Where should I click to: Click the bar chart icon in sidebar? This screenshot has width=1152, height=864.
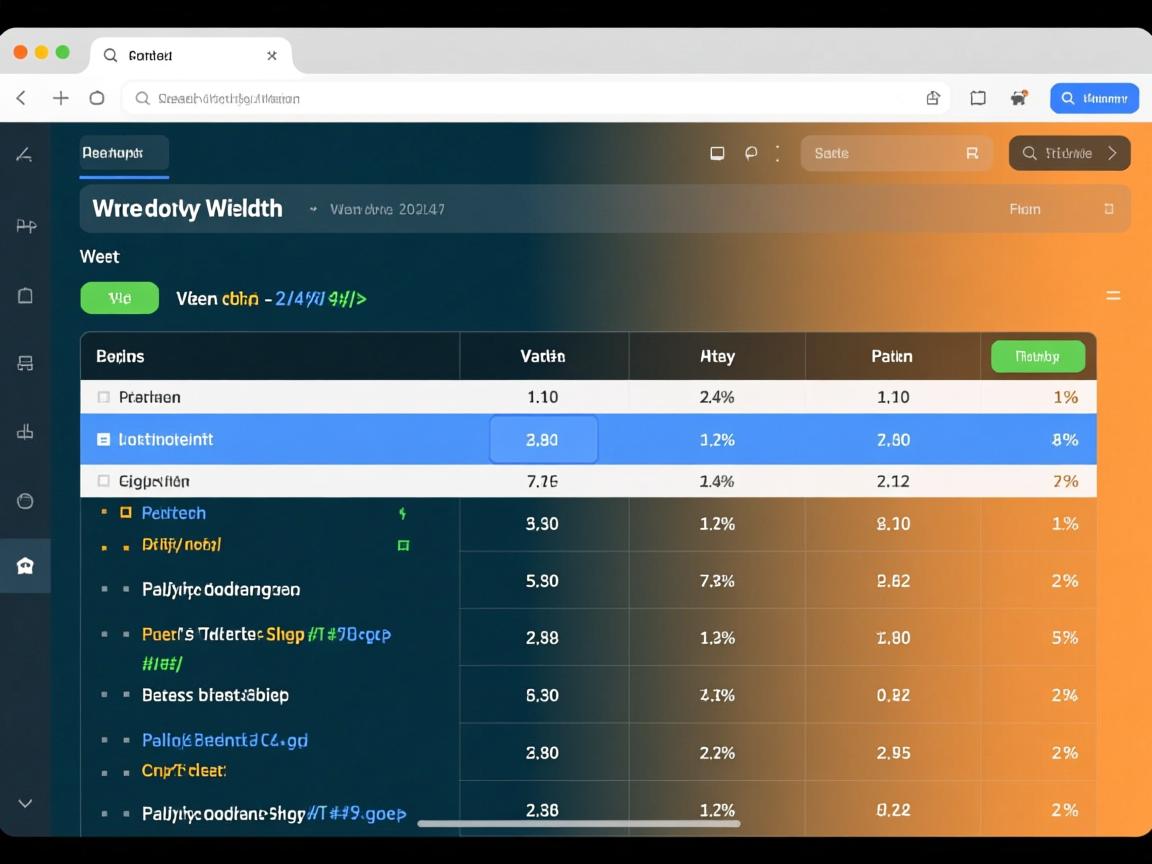coord(25,432)
